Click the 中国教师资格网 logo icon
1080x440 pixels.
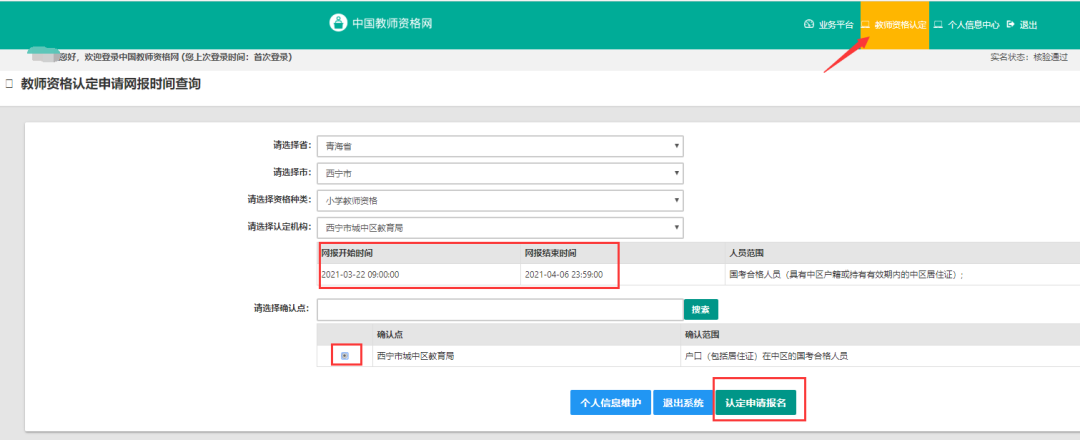pos(338,23)
